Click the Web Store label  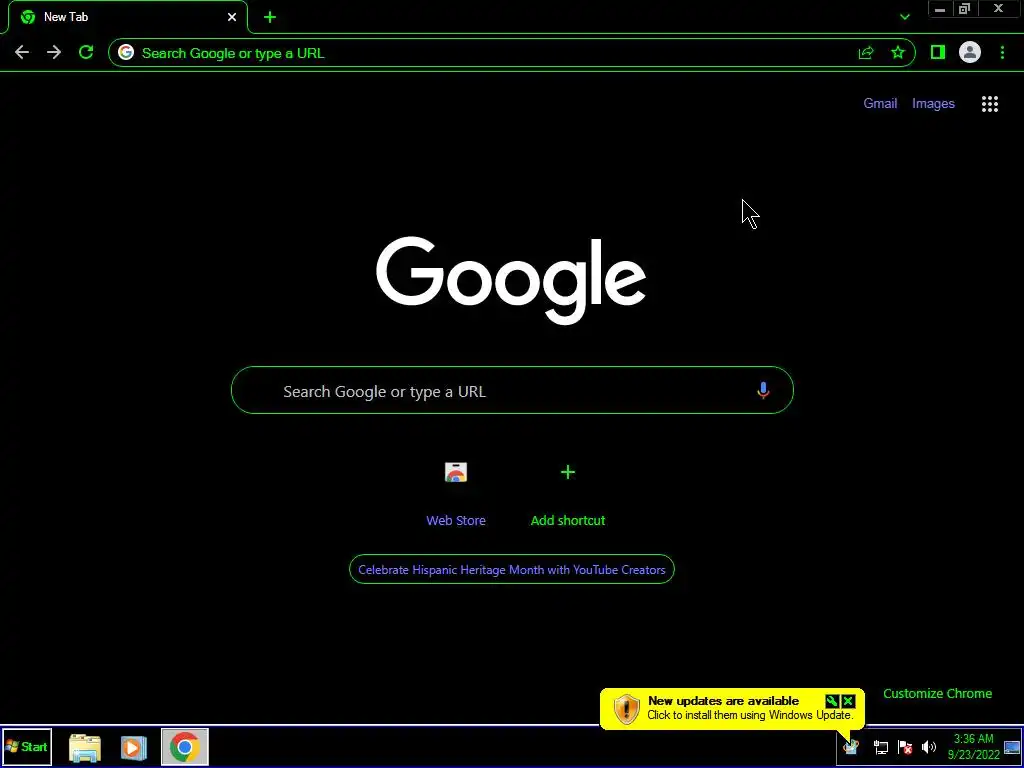coord(456,520)
